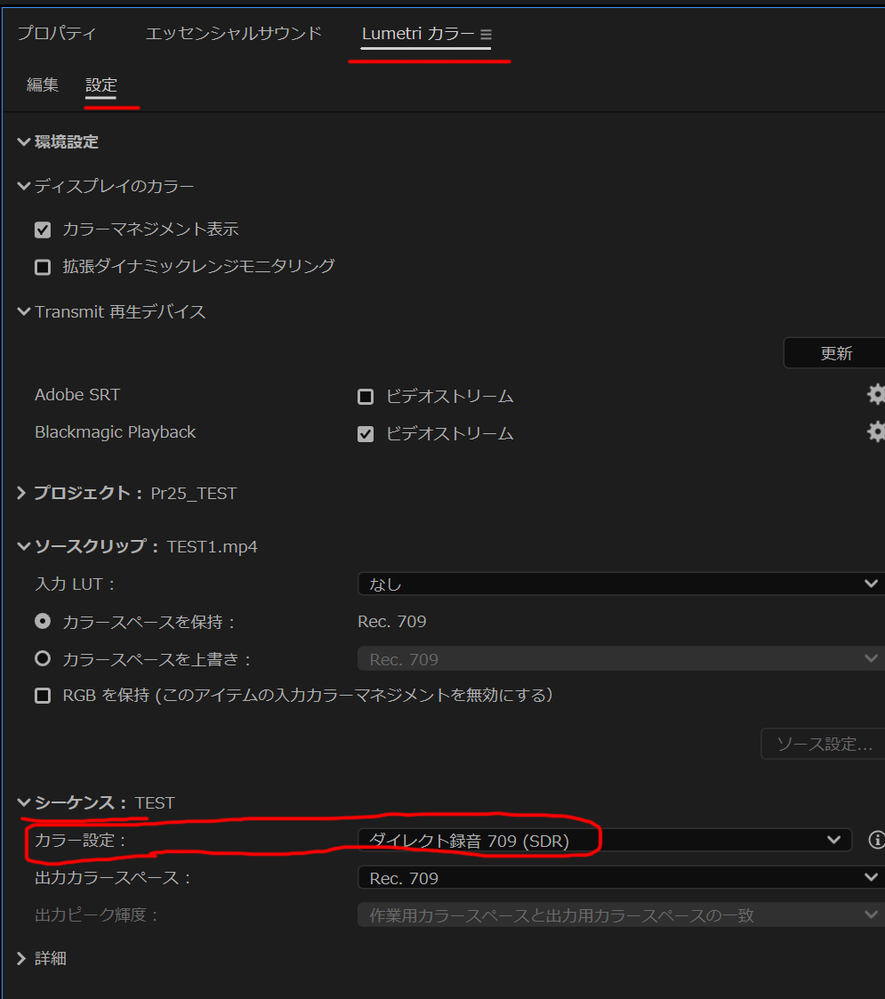This screenshot has height=999, width=885.
Task: Switch to the 編集 tab
Action: pos(42,85)
